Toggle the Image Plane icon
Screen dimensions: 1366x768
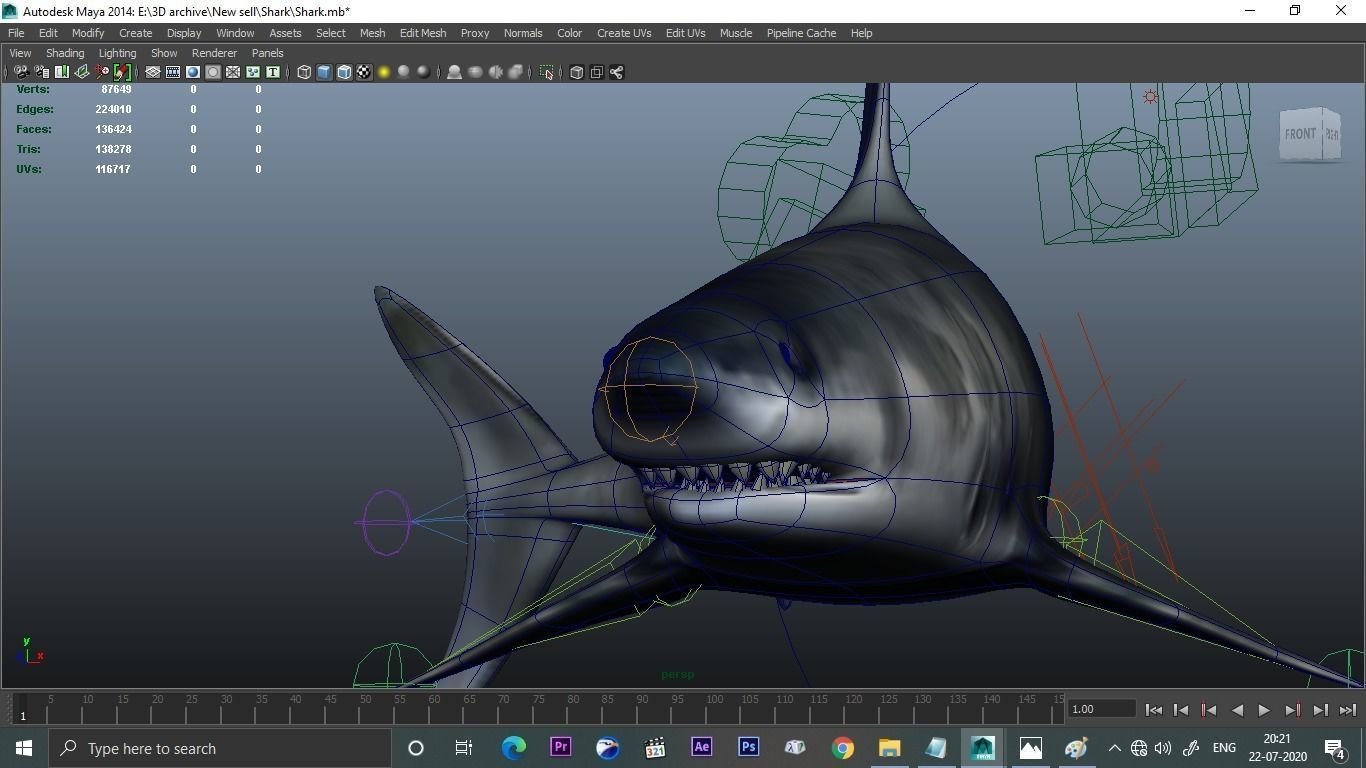point(82,72)
